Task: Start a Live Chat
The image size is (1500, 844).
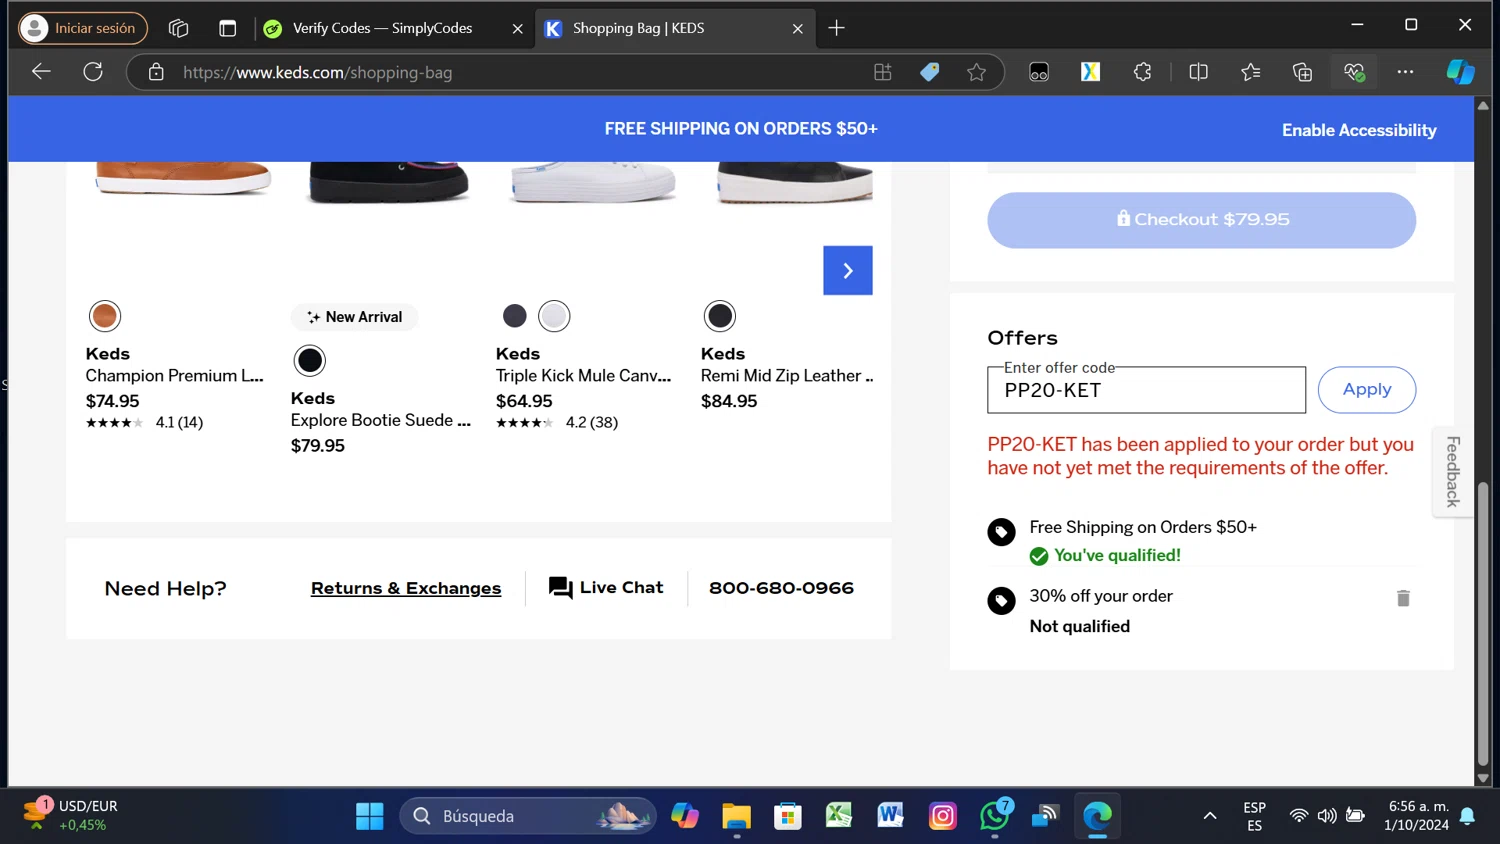Action: point(606,588)
